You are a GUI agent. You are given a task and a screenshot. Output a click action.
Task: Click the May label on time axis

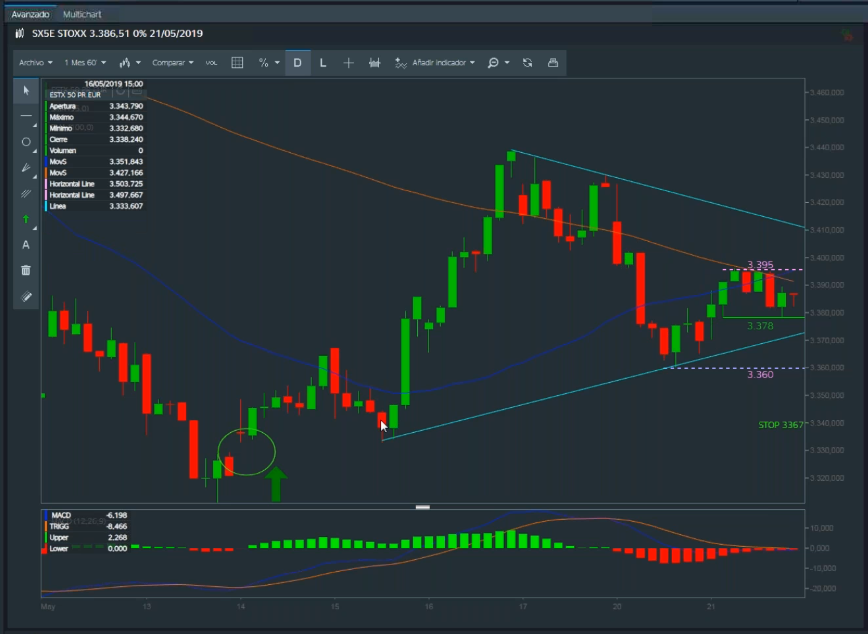(48, 606)
